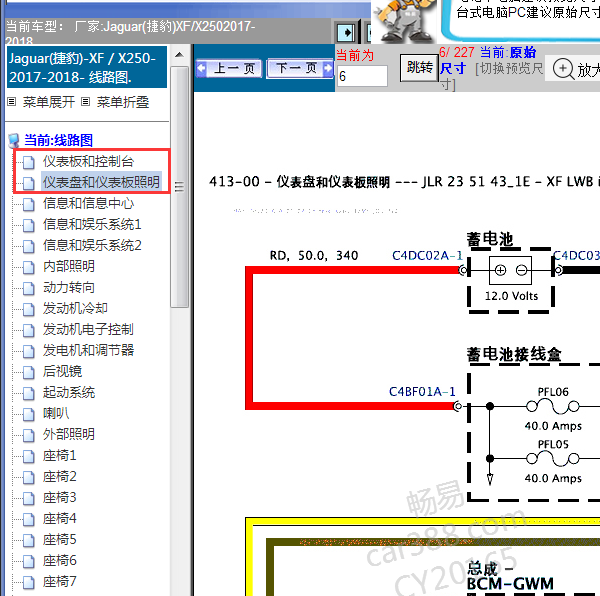600x596 pixels.
Task: Click the BCM-GWM module label
Action: pyautogui.click(x=510, y=584)
